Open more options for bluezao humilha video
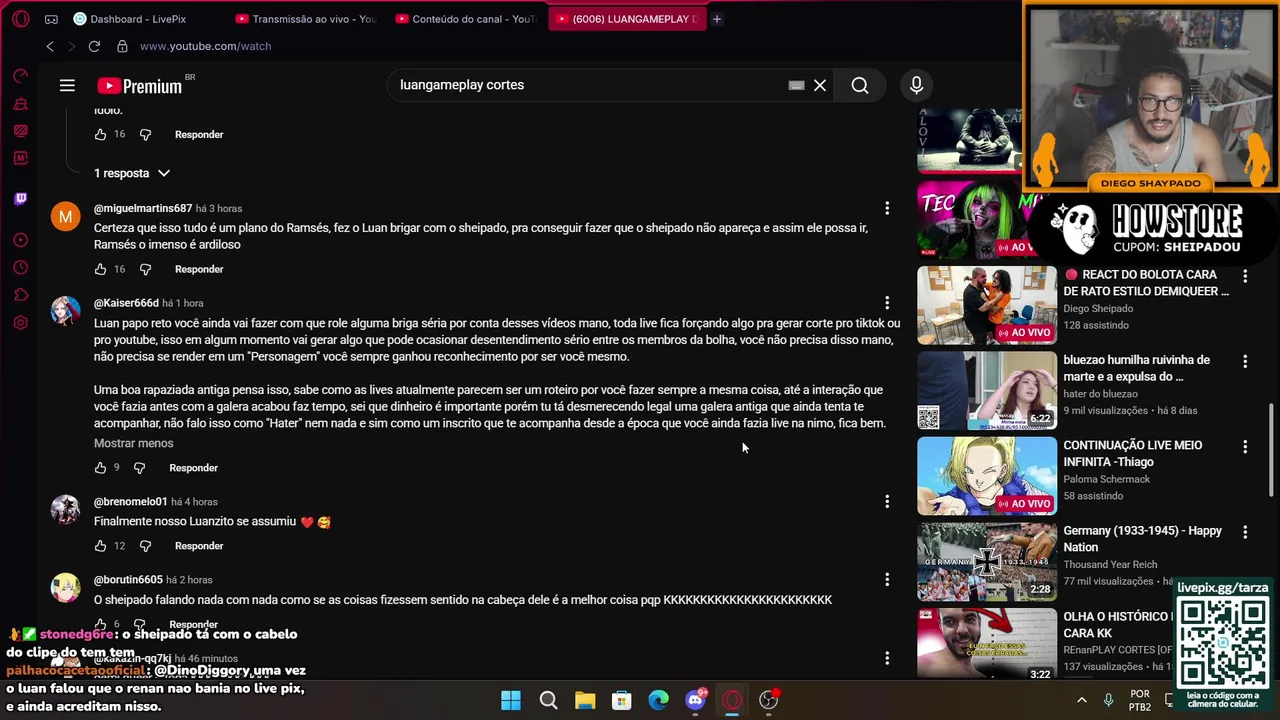This screenshot has height=720, width=1280. point(1245,361)
